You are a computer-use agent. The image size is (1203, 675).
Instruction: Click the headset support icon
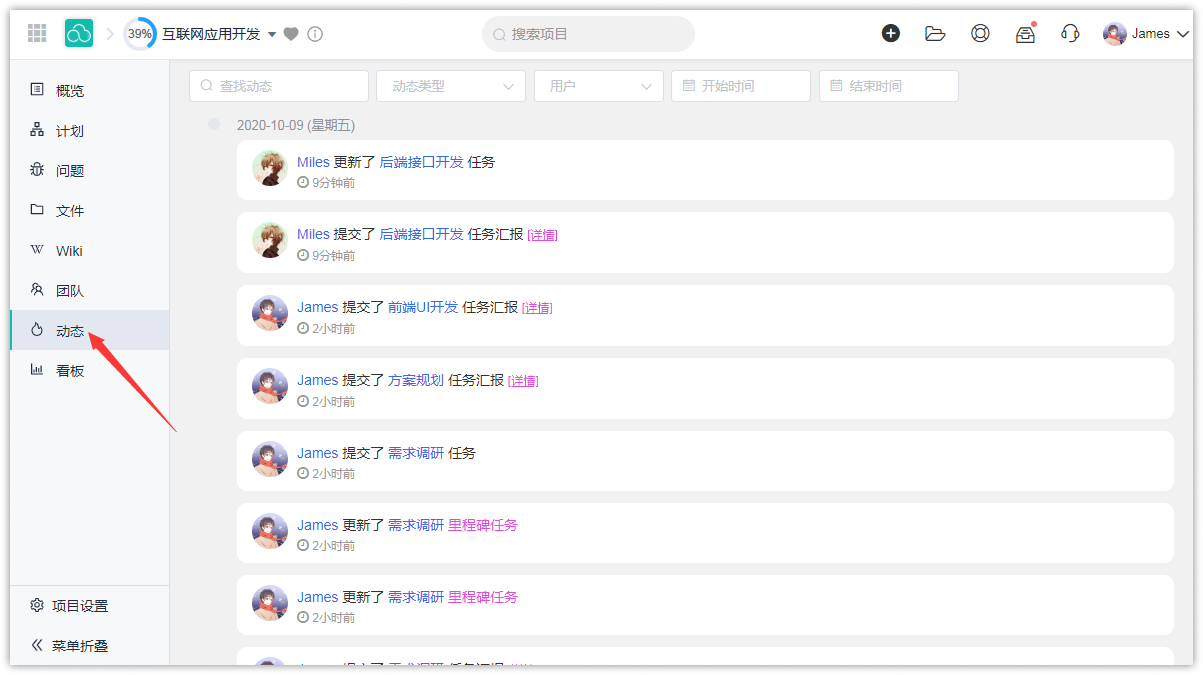click(1070, 33)
